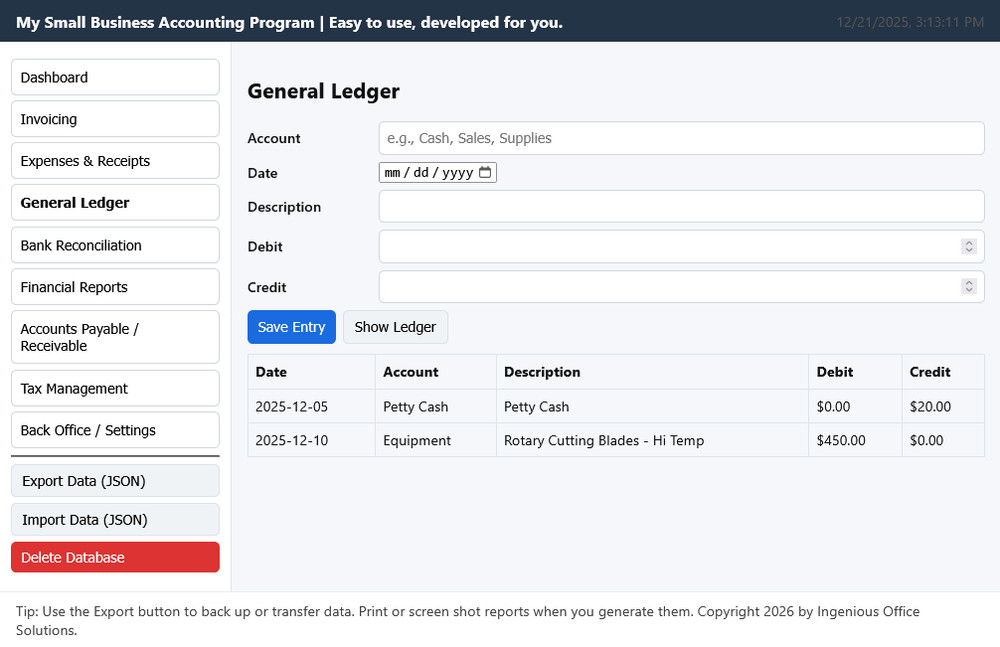Open Financial Reports section
The height and width of the screenshot is (647, 1000).
coord(115,287)
